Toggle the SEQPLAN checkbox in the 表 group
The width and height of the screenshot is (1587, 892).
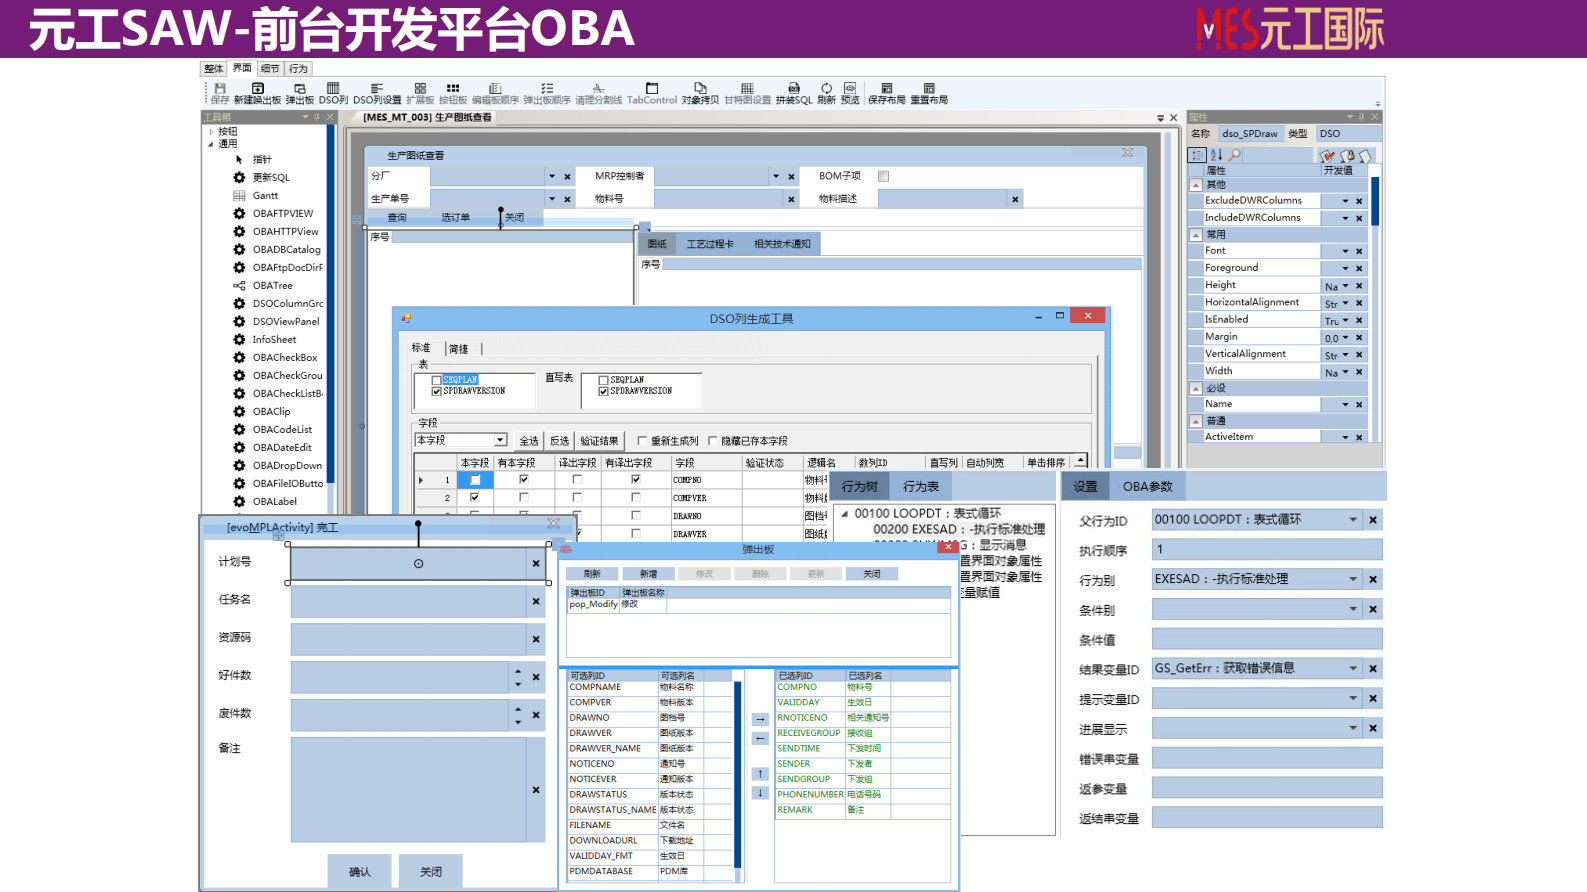[436, 380]
